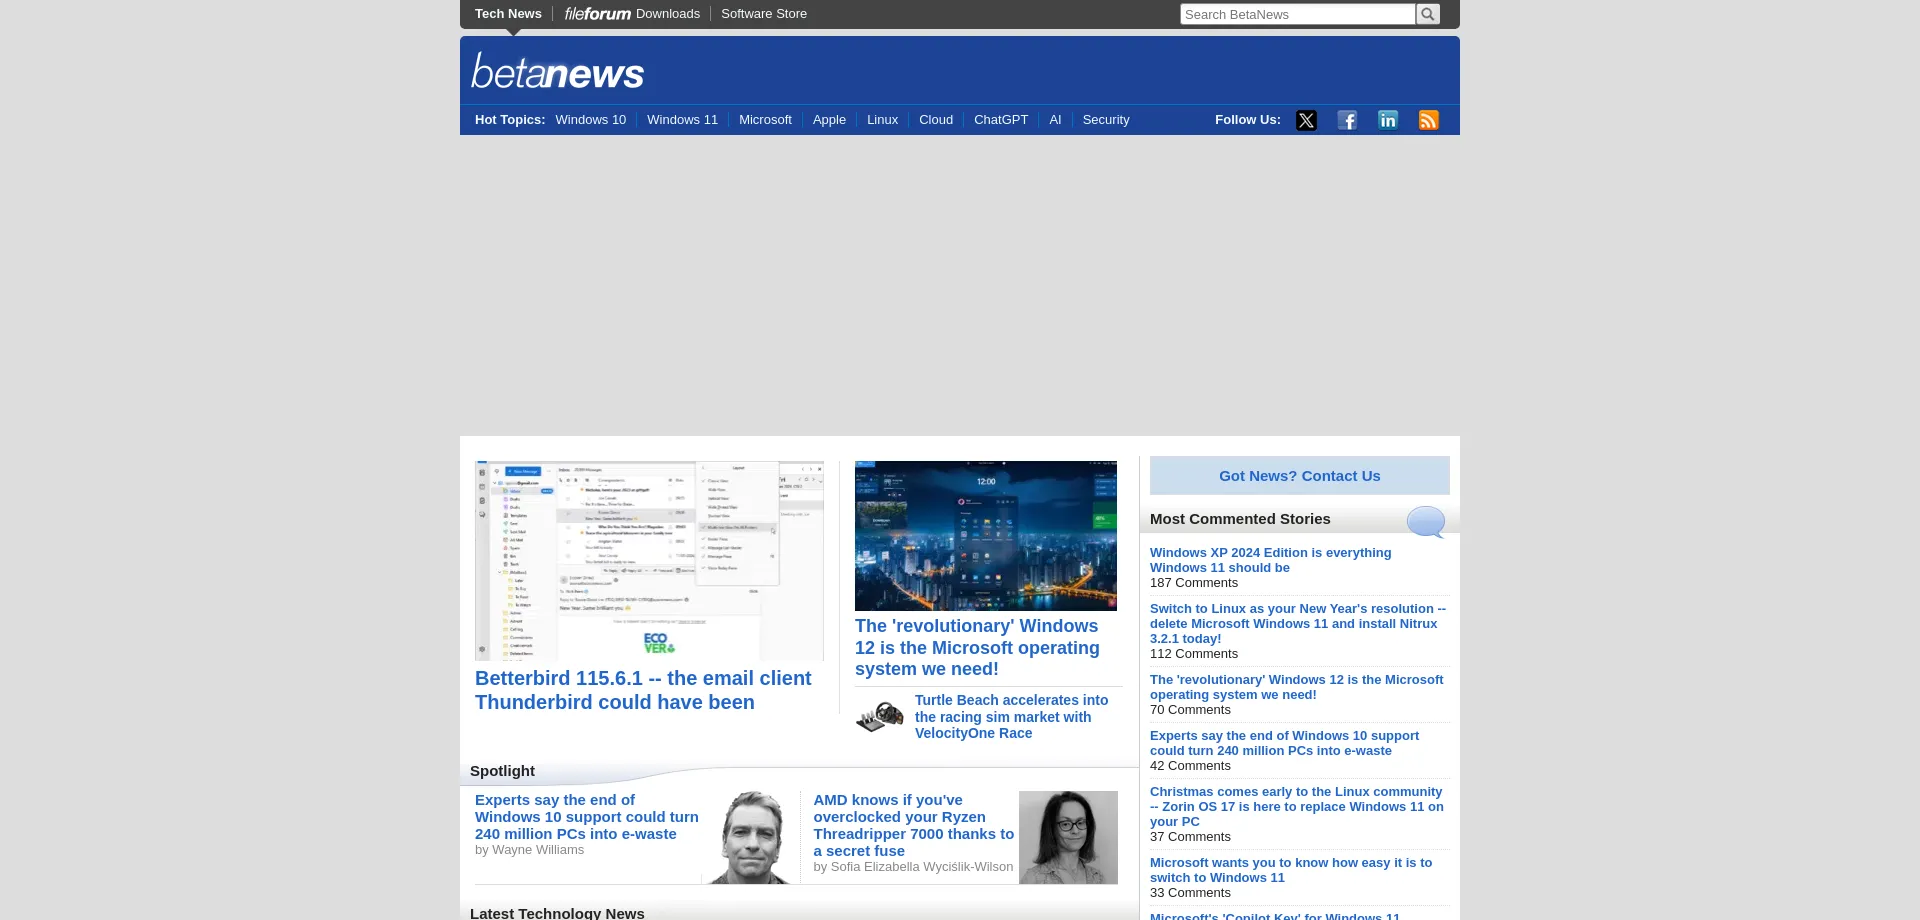Click '70 Comments' count text

pyautogui.click(x=1190, y=710)
